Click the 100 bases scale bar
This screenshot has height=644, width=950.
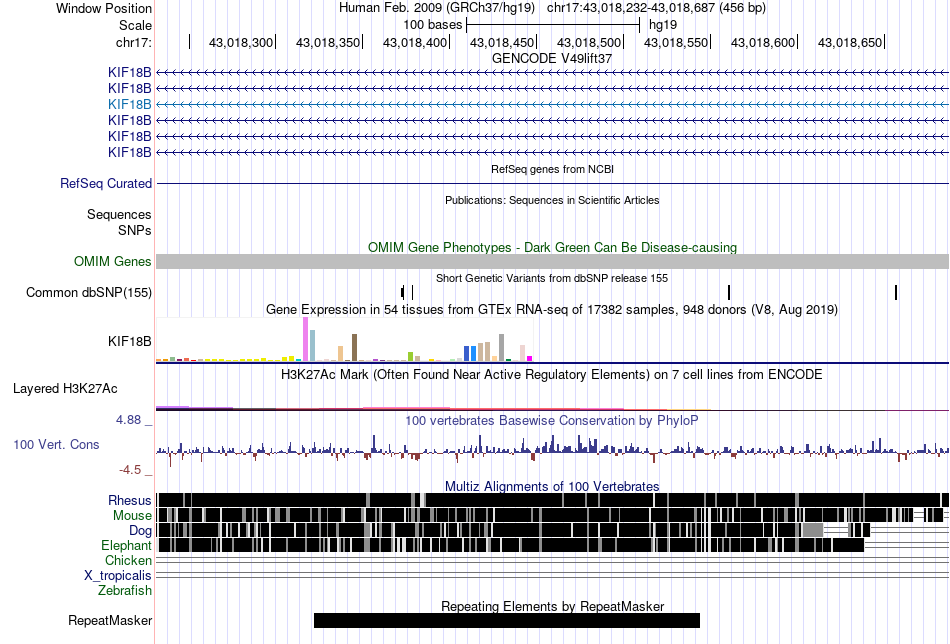coord(553,25)
